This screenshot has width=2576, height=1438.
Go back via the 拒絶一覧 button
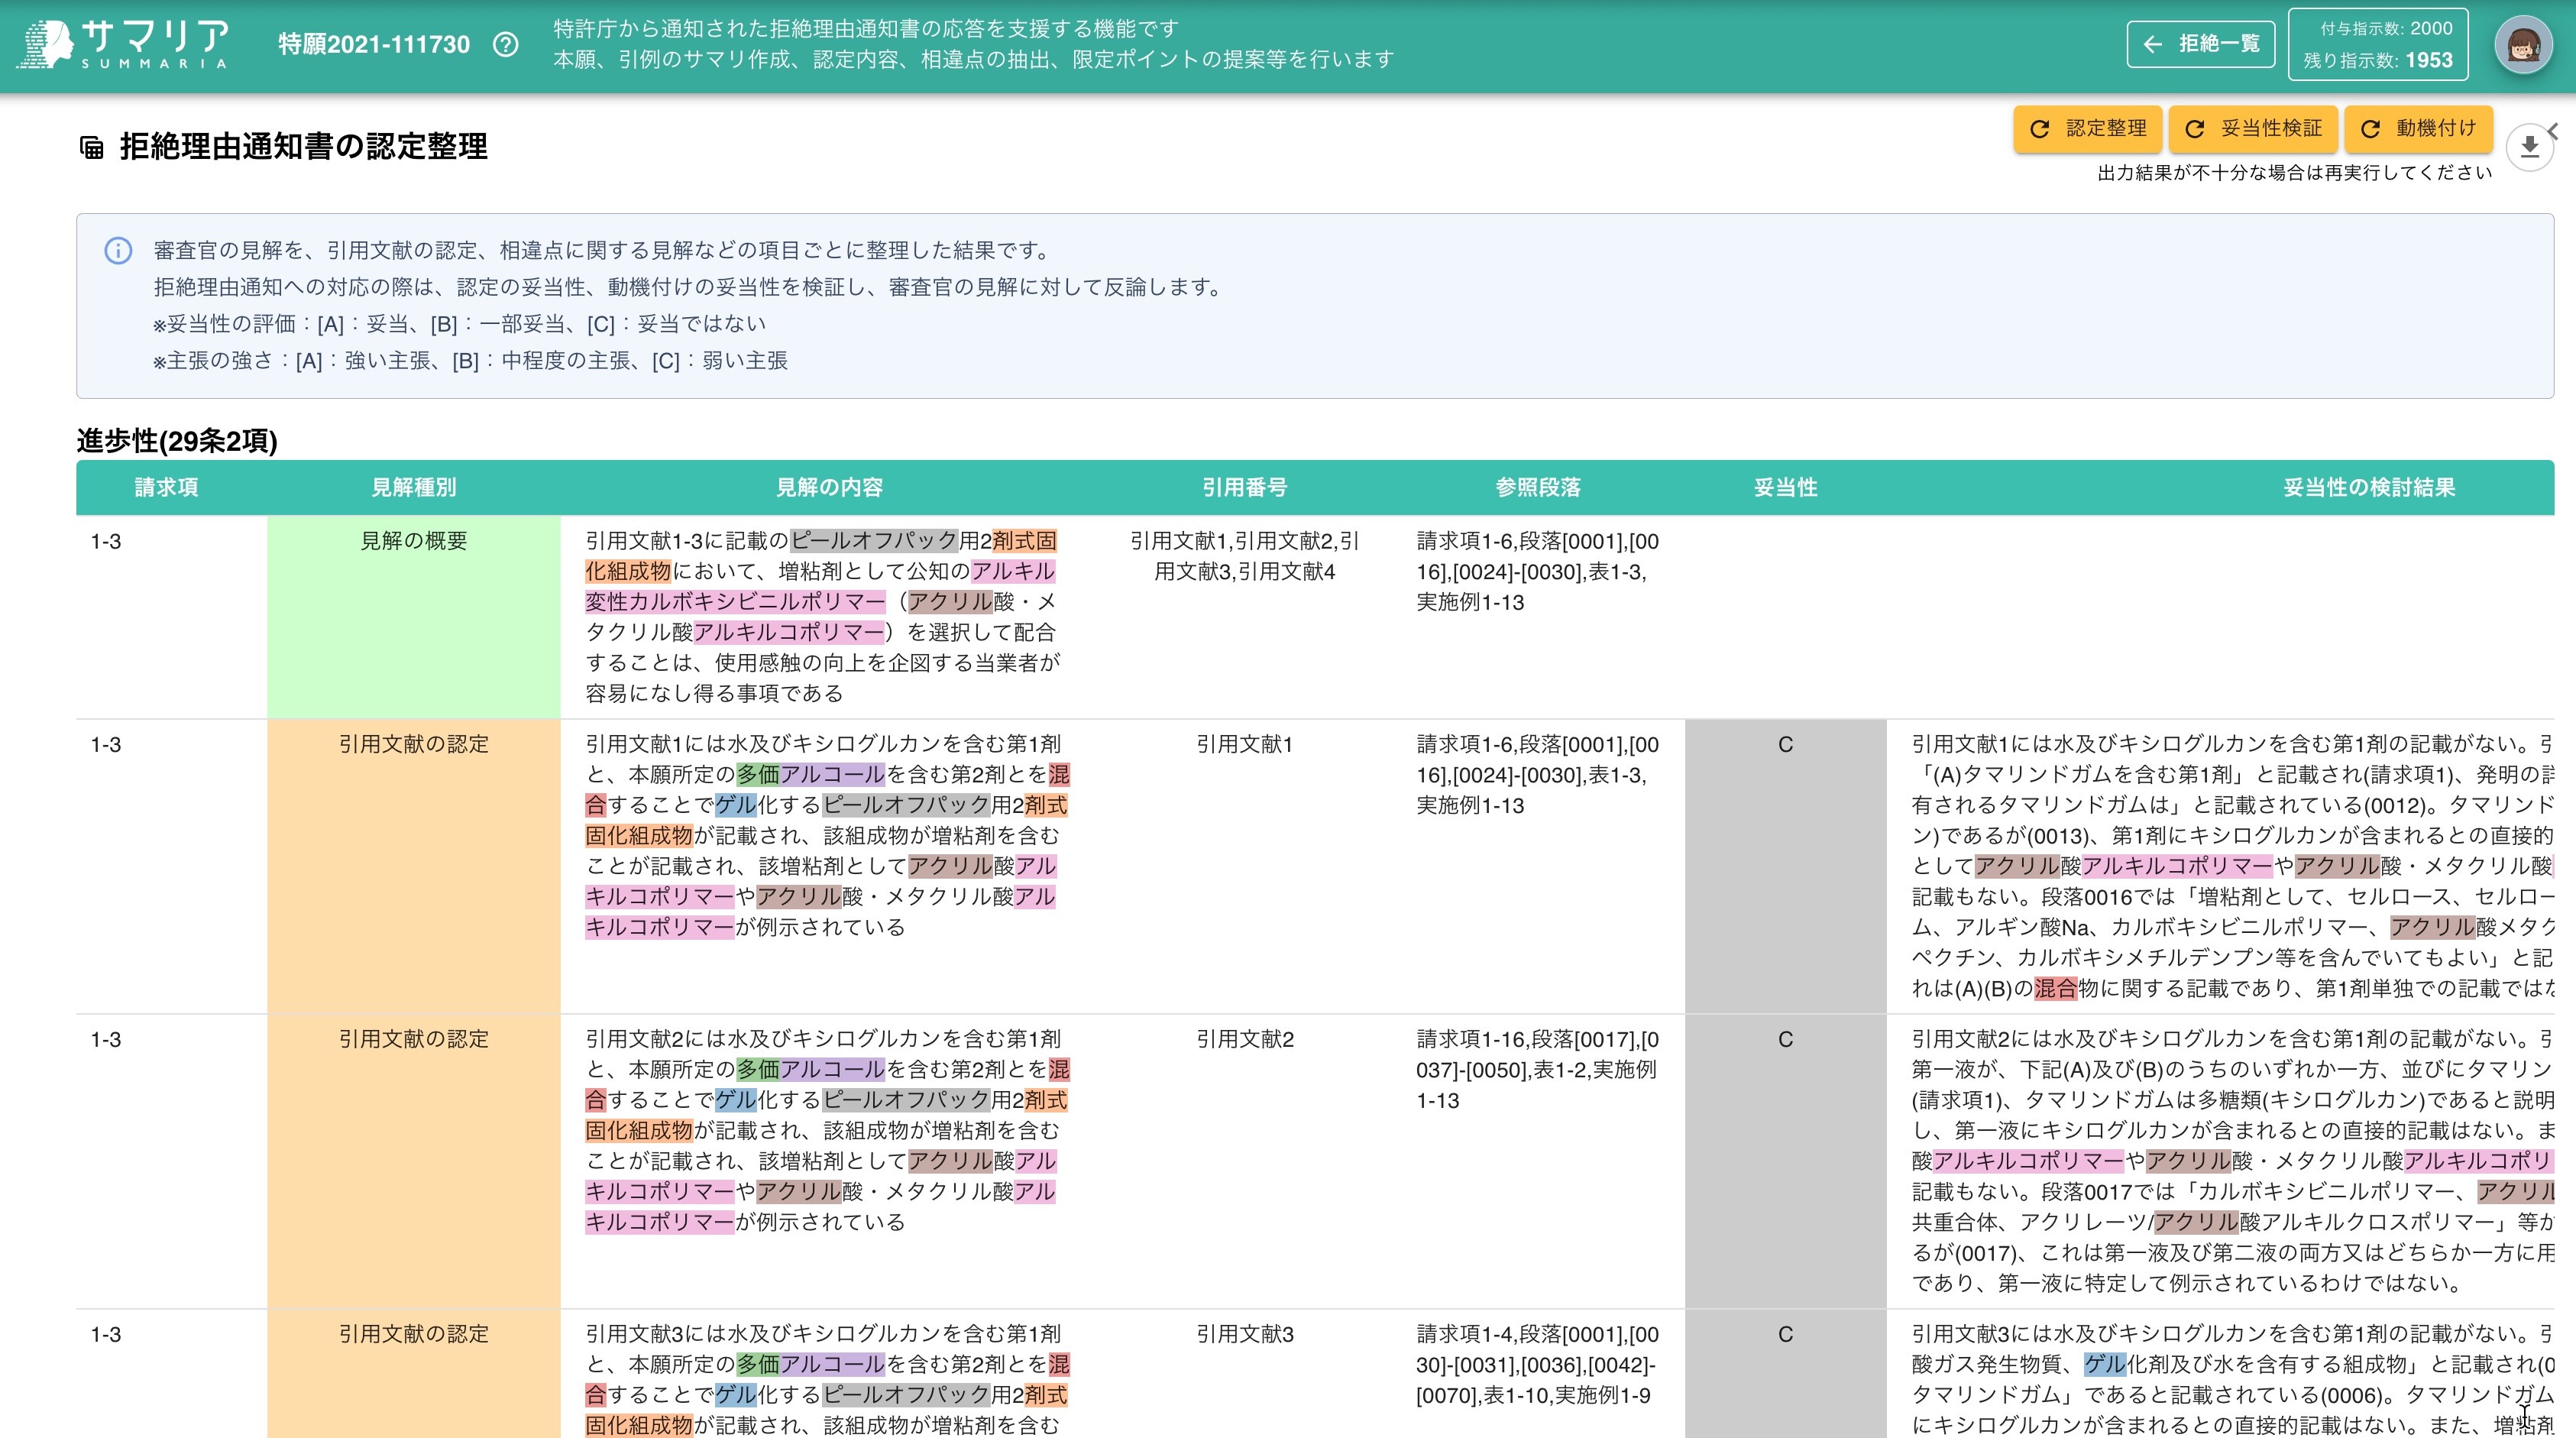point(2200,44)
